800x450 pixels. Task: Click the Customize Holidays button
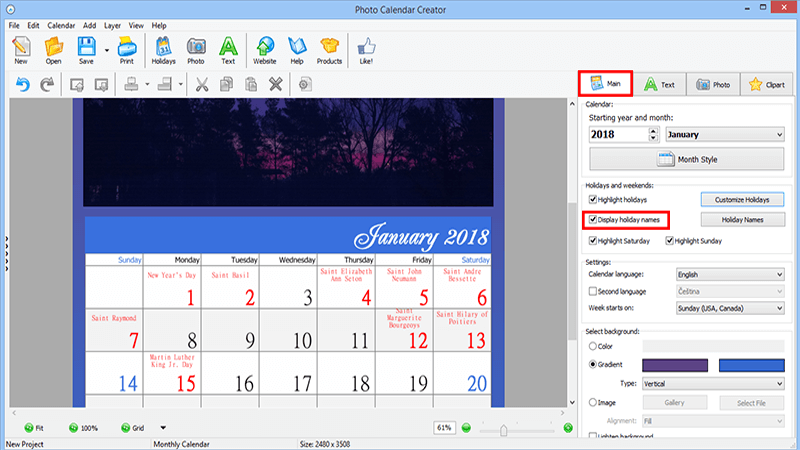[x=741, y=200]
